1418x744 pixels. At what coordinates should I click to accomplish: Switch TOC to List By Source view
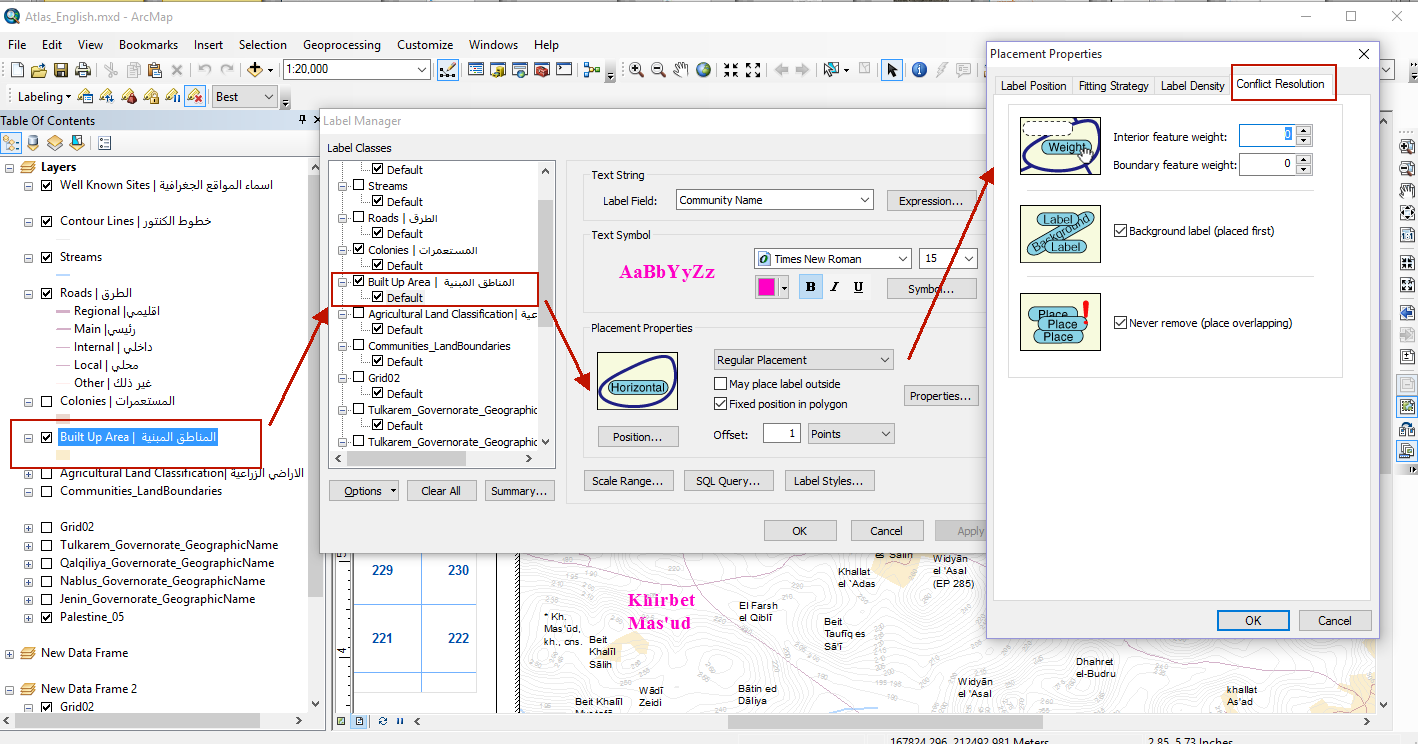pyautogui.click(x=33, y=143)
